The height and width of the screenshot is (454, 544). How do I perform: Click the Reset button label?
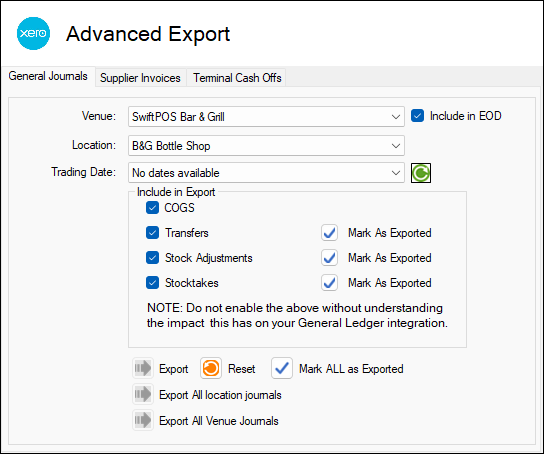[x=241, y=369]
